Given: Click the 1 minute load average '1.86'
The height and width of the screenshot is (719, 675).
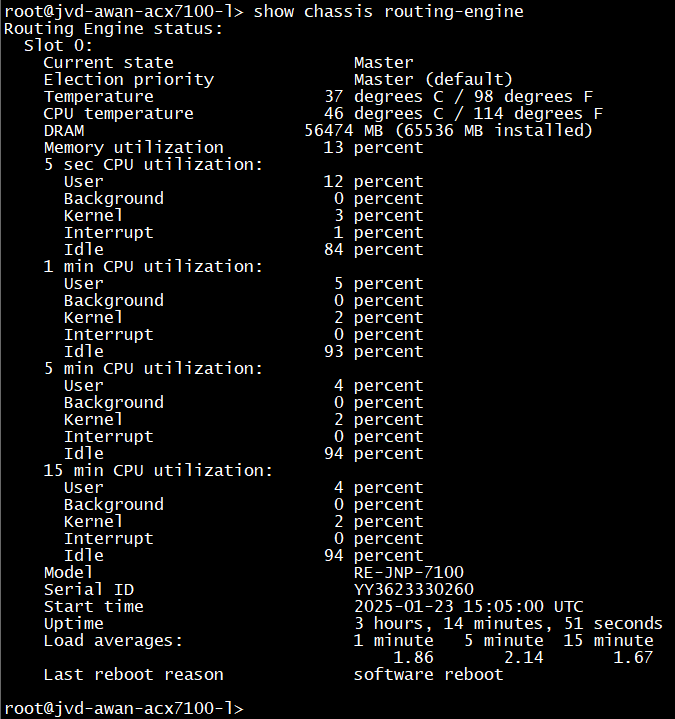Looking at the screenshot, I should coord(413,657).
